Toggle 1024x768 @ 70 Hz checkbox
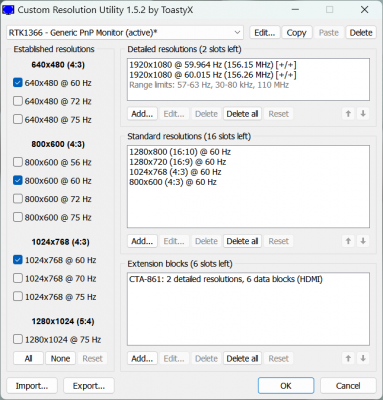Viewport: 383px width, 400px height. tap(18, 278)
